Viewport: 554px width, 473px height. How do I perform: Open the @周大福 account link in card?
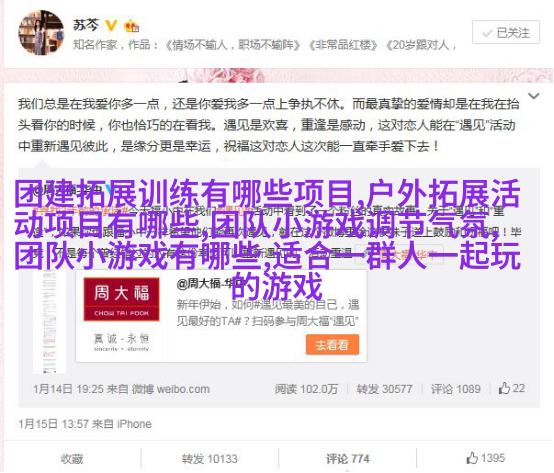pyautogui.click(x=210, y=283)
